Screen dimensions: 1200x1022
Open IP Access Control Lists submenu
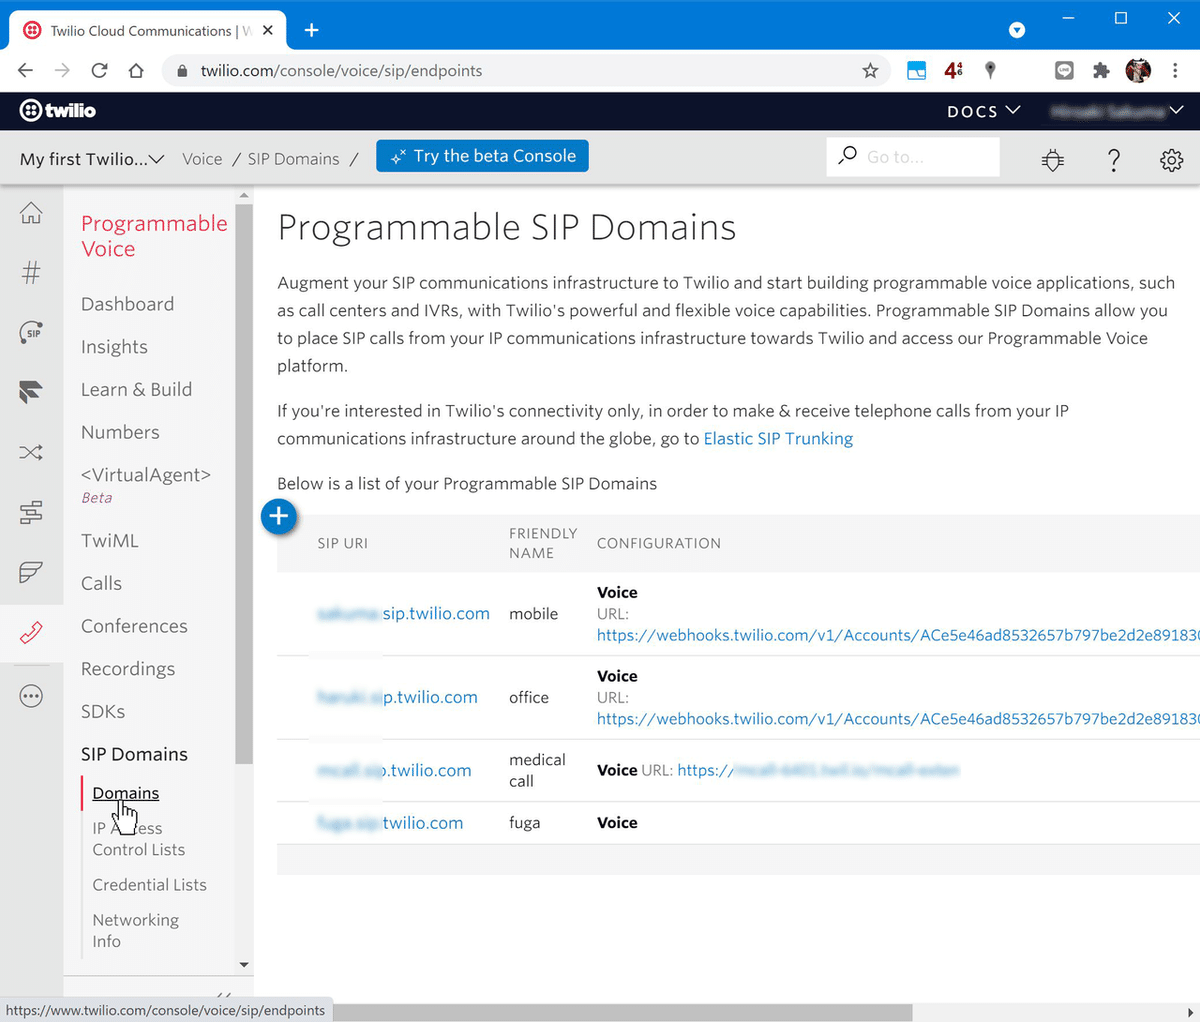coord(139,839)
